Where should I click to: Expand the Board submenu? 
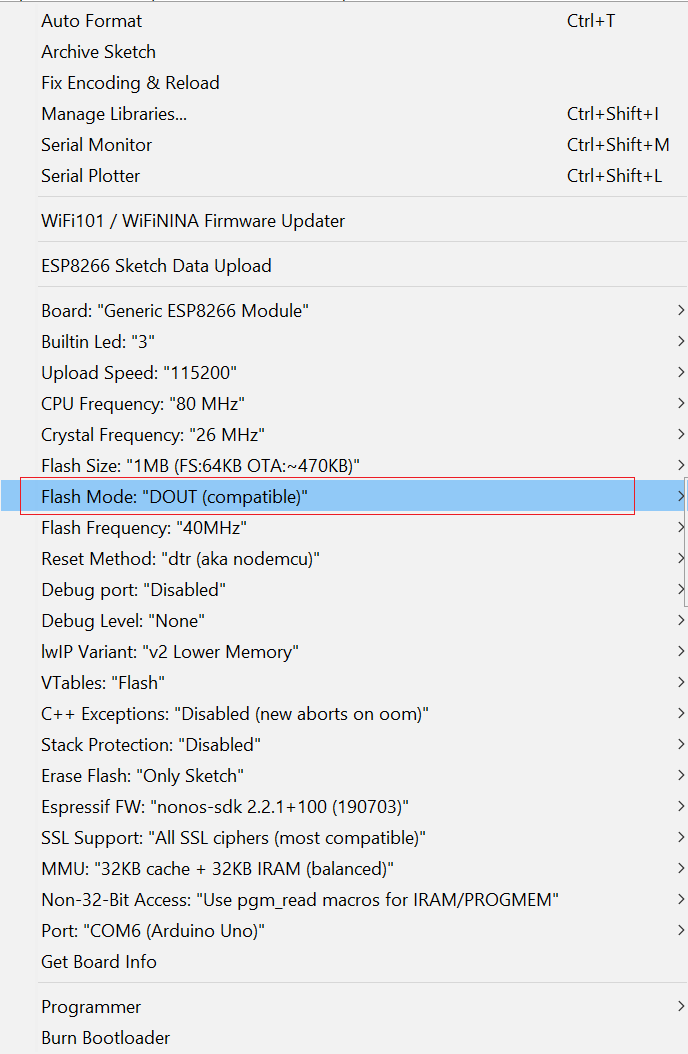tap(175, 311)
